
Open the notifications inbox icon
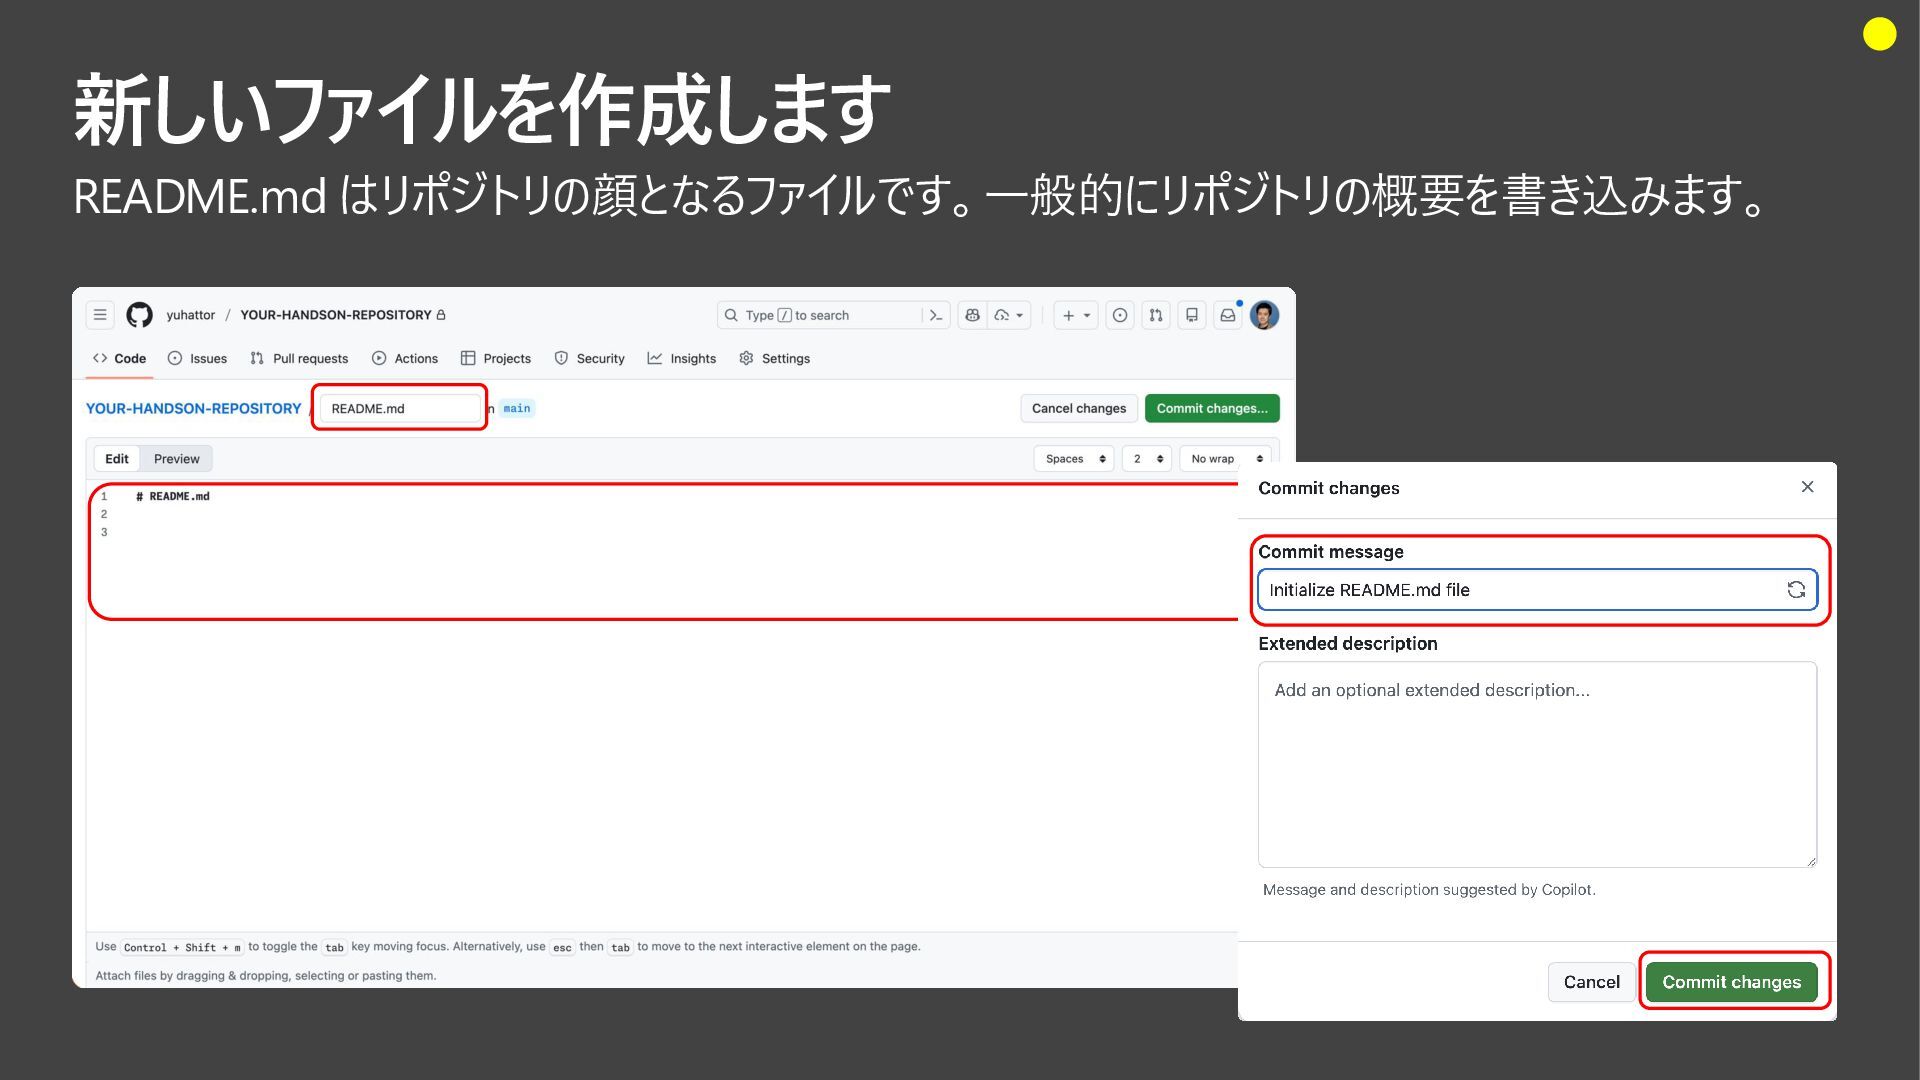point(1228,315)
